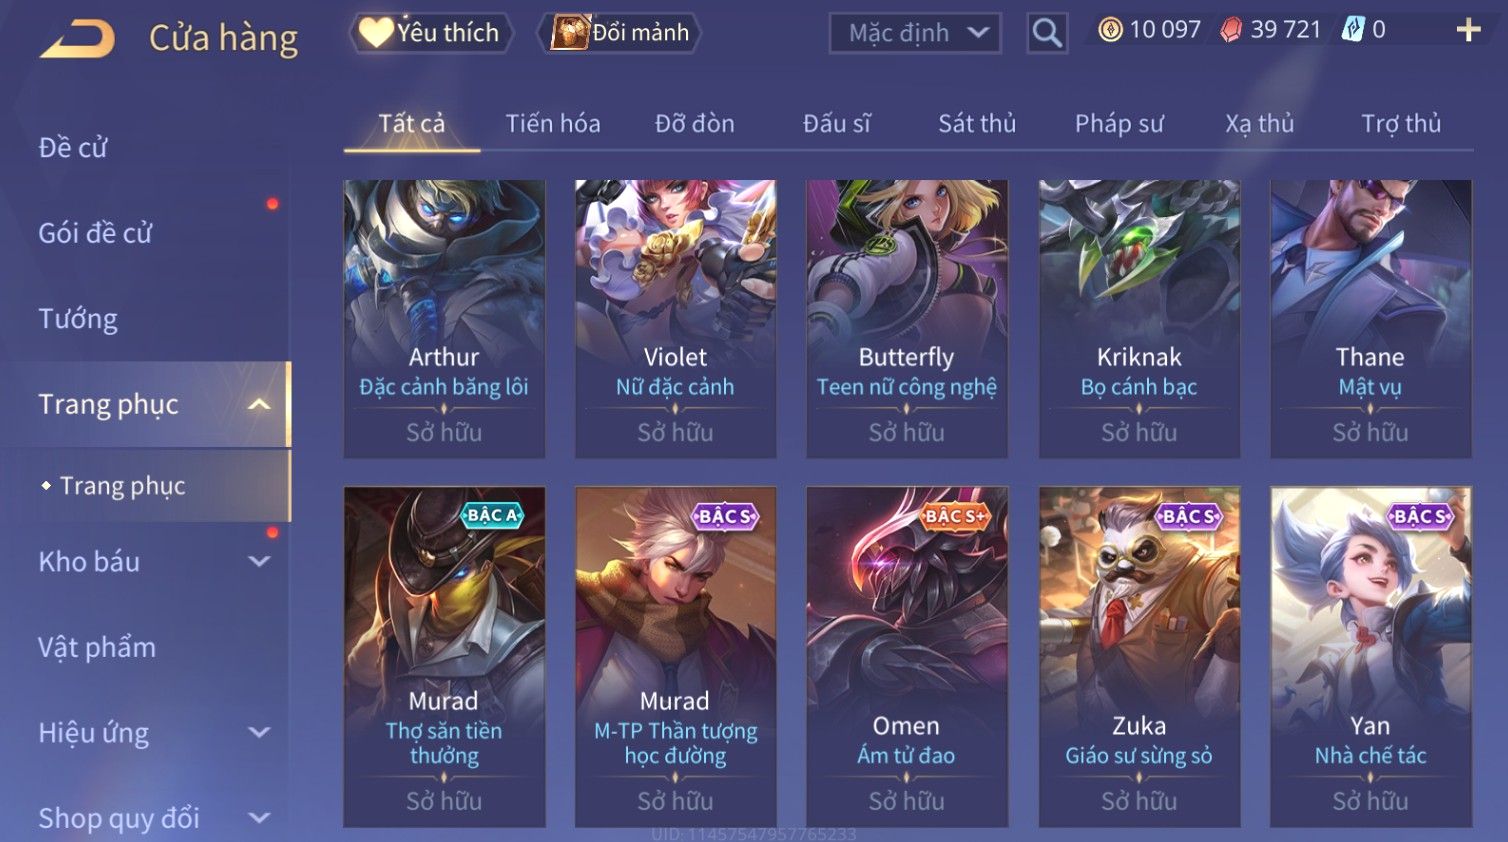Tap the plus icon to add currency

[1468, 30]
